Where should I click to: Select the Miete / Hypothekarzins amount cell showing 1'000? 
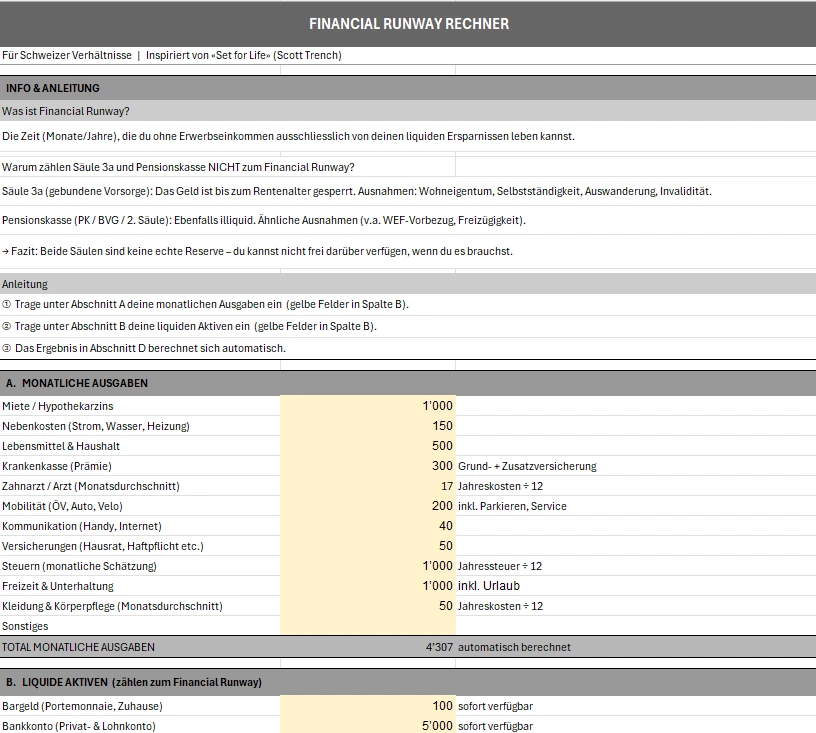[x=368, y=406]
